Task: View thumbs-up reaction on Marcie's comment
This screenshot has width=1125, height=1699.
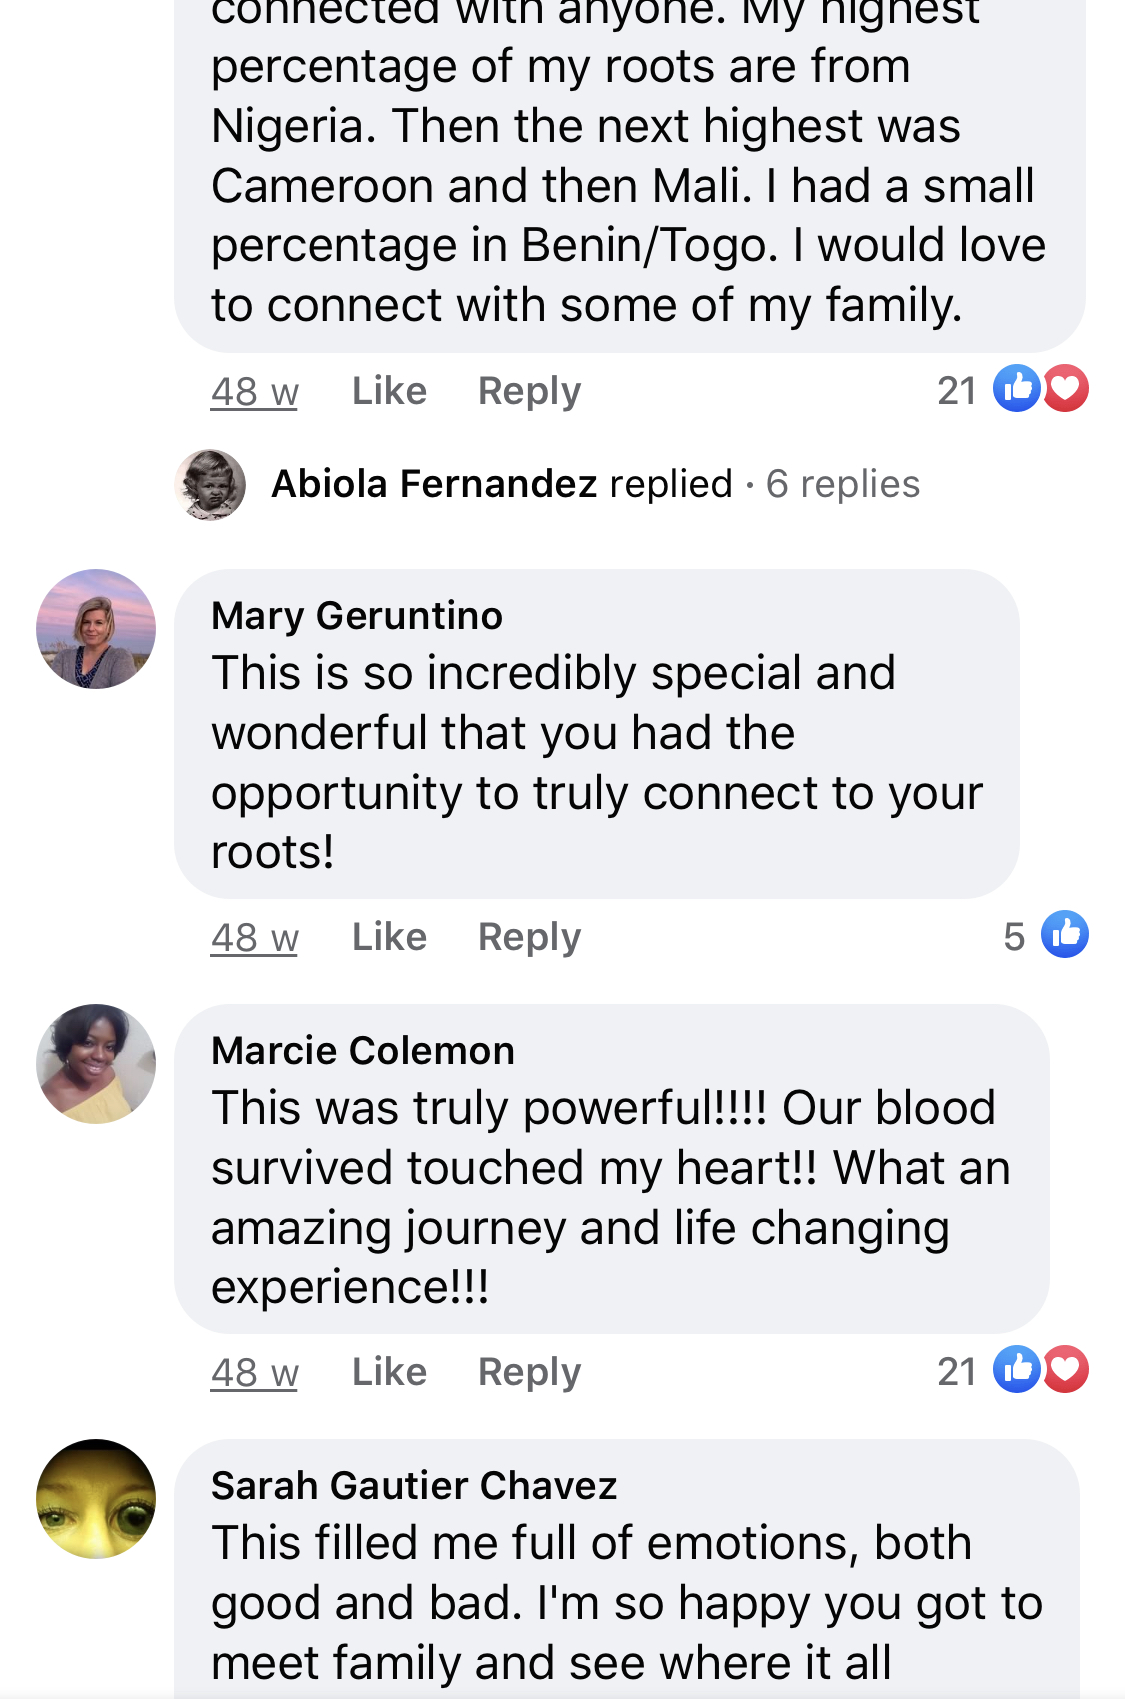Action: pyautogui.click(x=1016, y=1370)
